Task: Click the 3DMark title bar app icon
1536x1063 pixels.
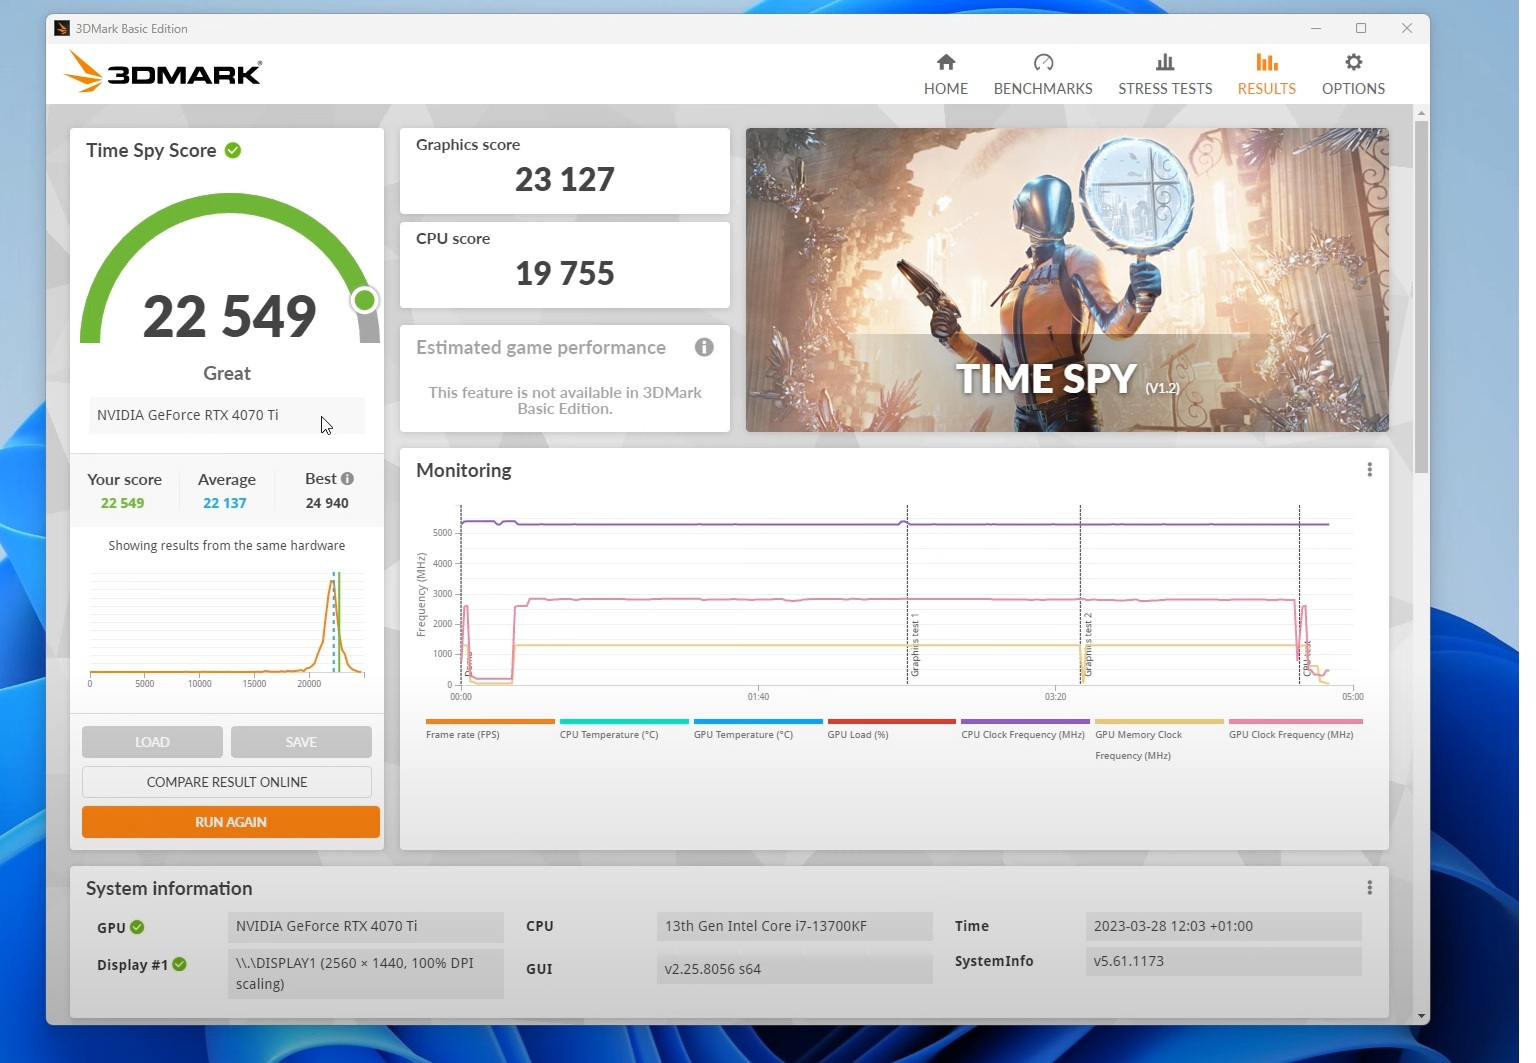Action: 62,28
